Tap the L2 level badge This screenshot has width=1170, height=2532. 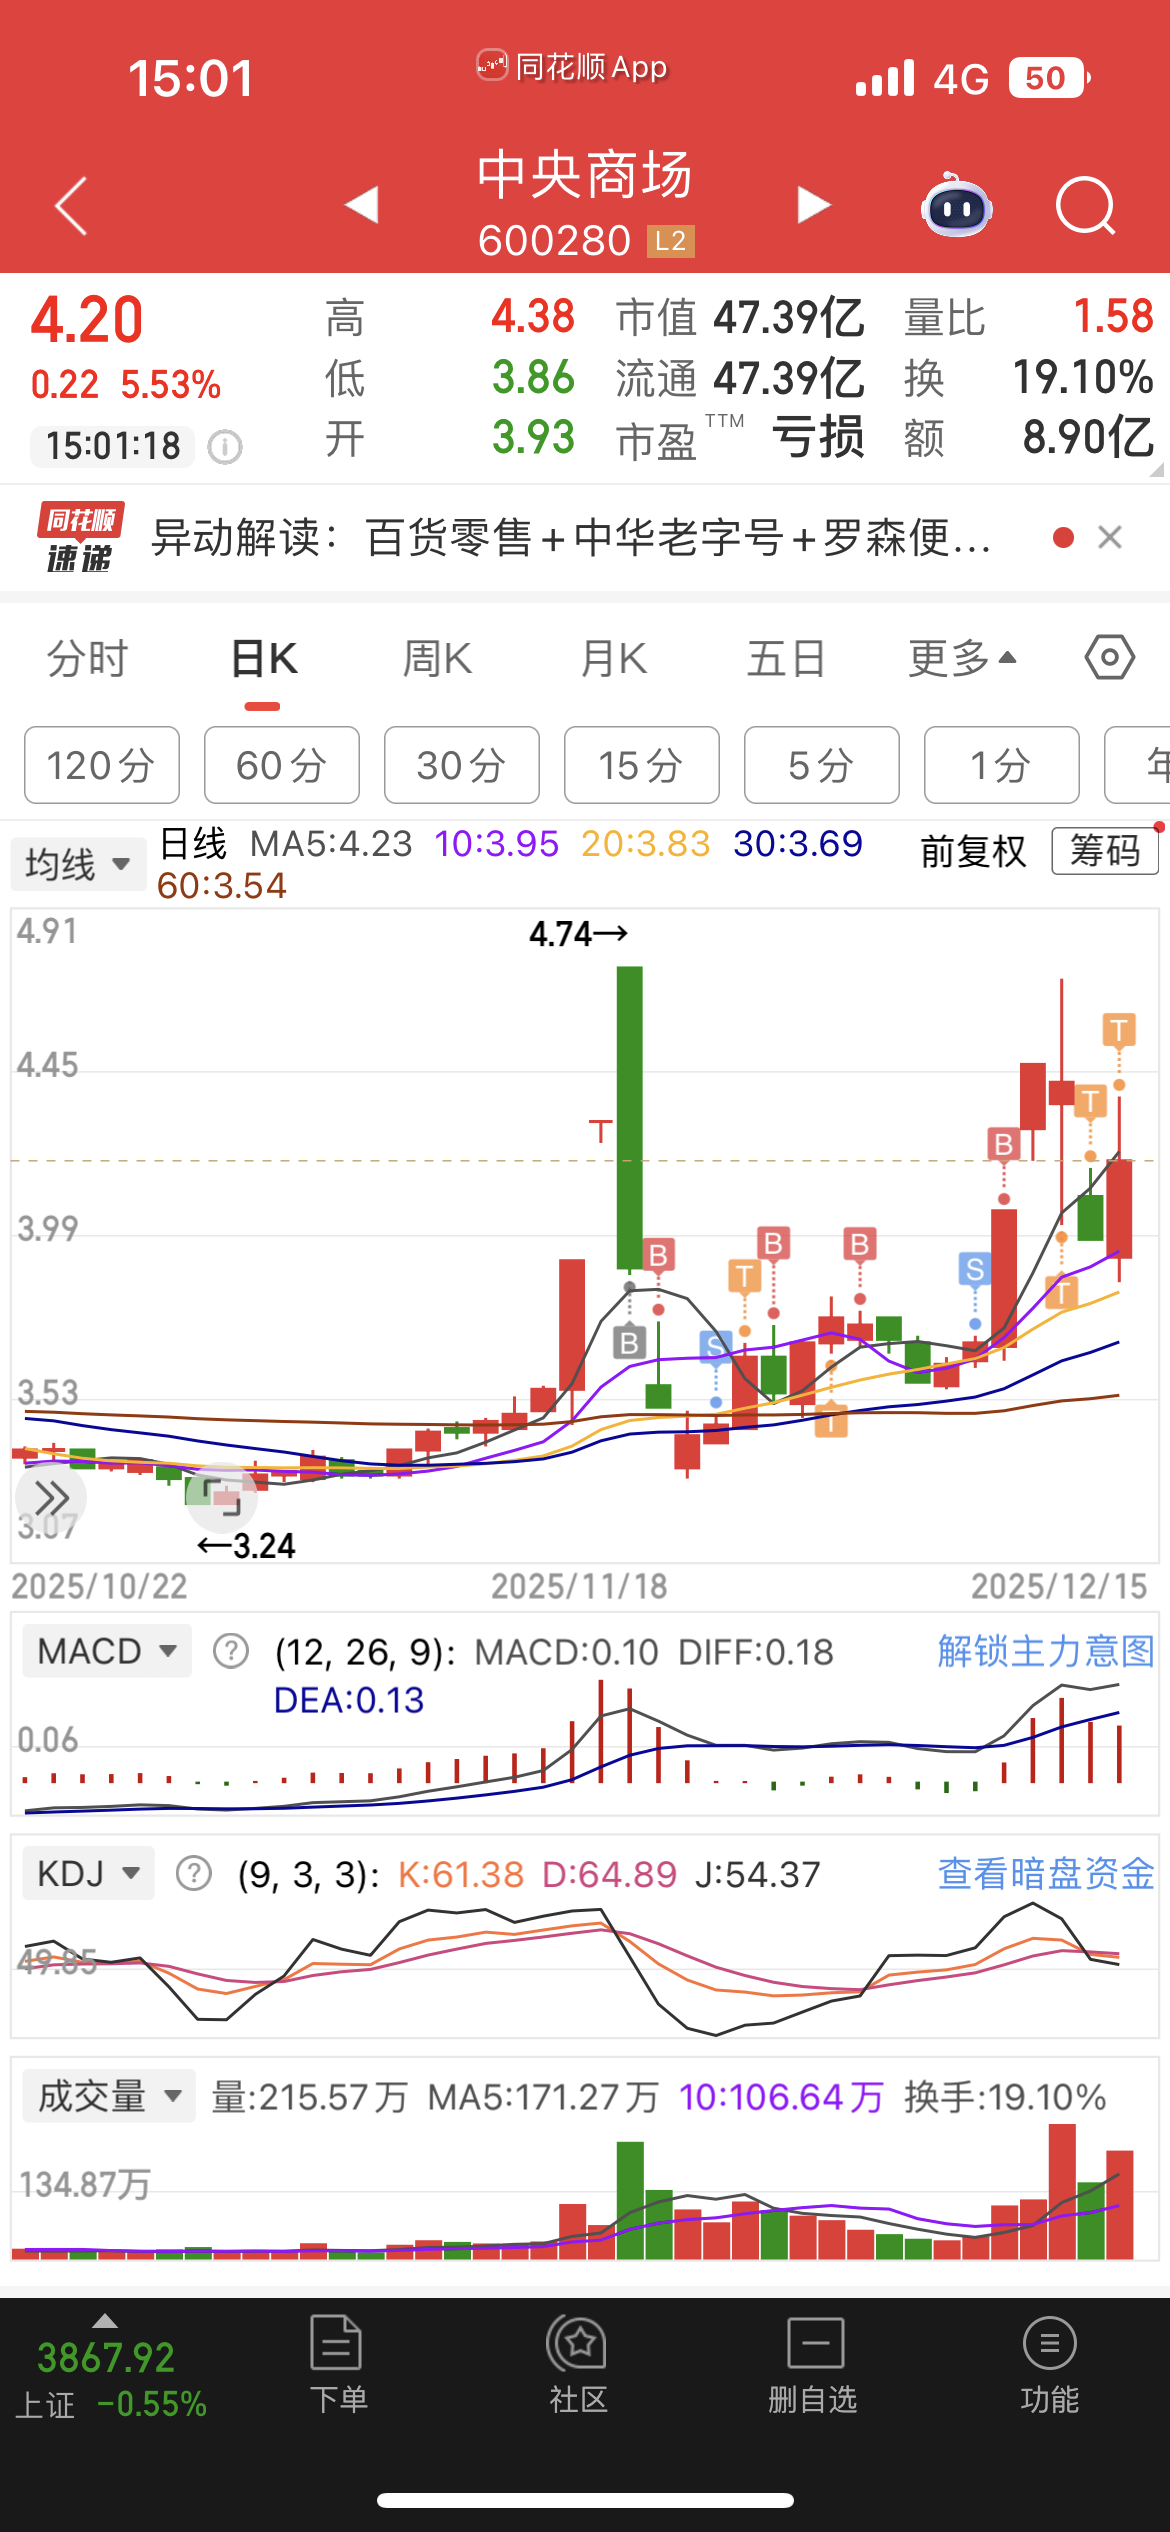click(x=671, y=241)
